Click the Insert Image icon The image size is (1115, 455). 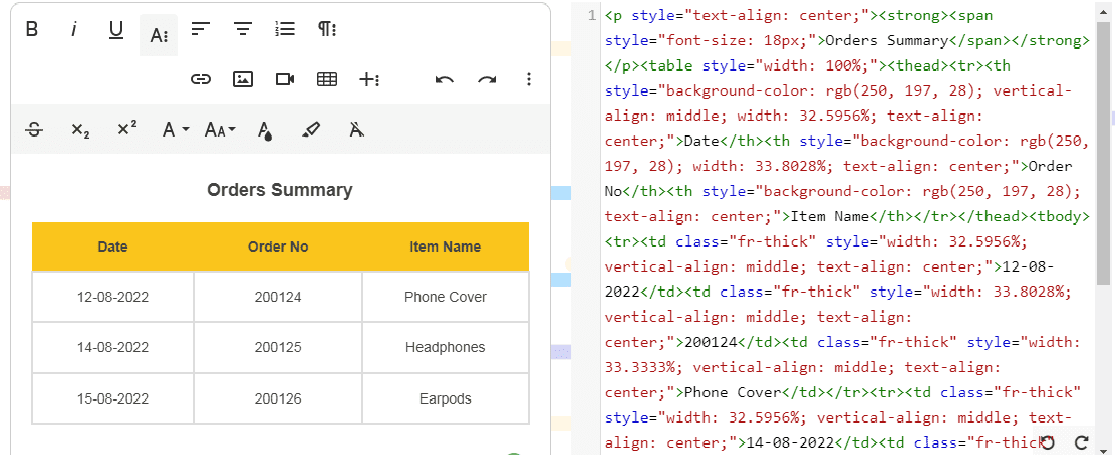coord(243,79)
